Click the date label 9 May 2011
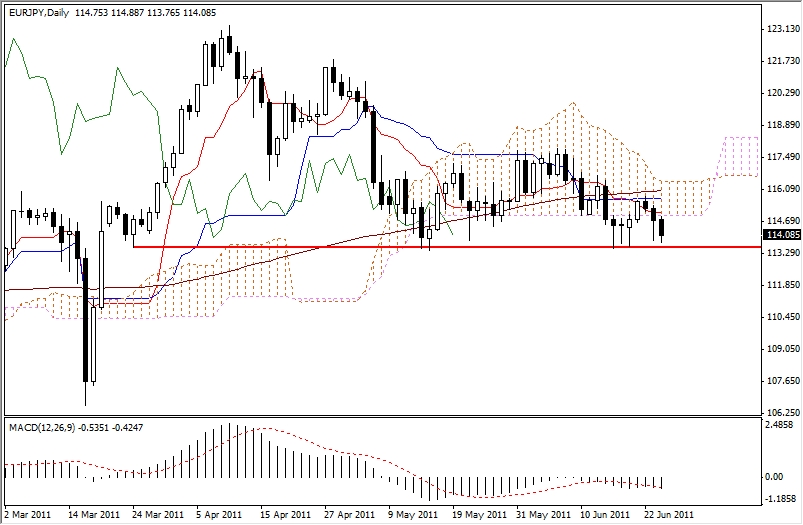Viewport: 803px width, 525px height. pyautogui.click(x=413, y=514)
